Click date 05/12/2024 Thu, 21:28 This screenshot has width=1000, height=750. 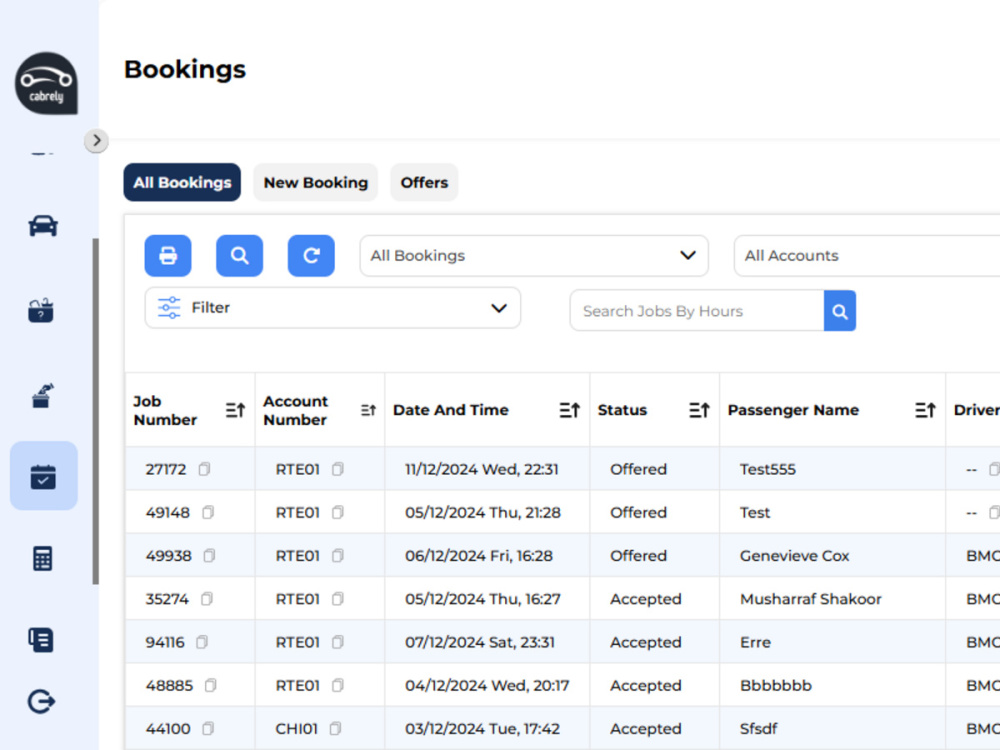(x=483, y=513)
